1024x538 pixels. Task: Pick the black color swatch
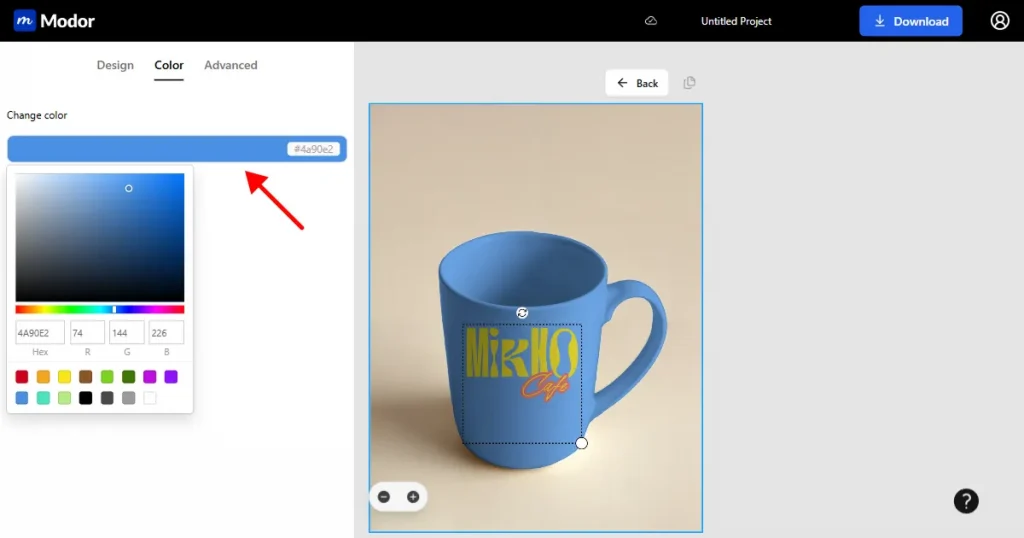pyautogui.click(x=86, y=398)
